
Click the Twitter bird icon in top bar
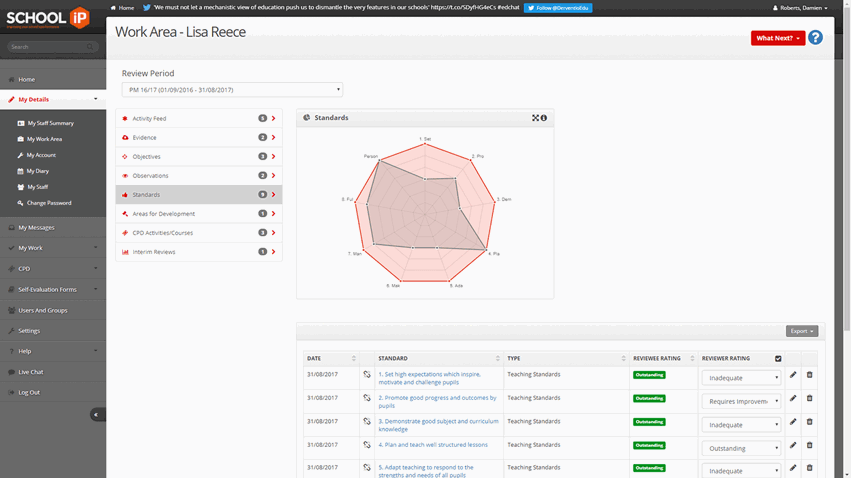(x=147, y=8)
